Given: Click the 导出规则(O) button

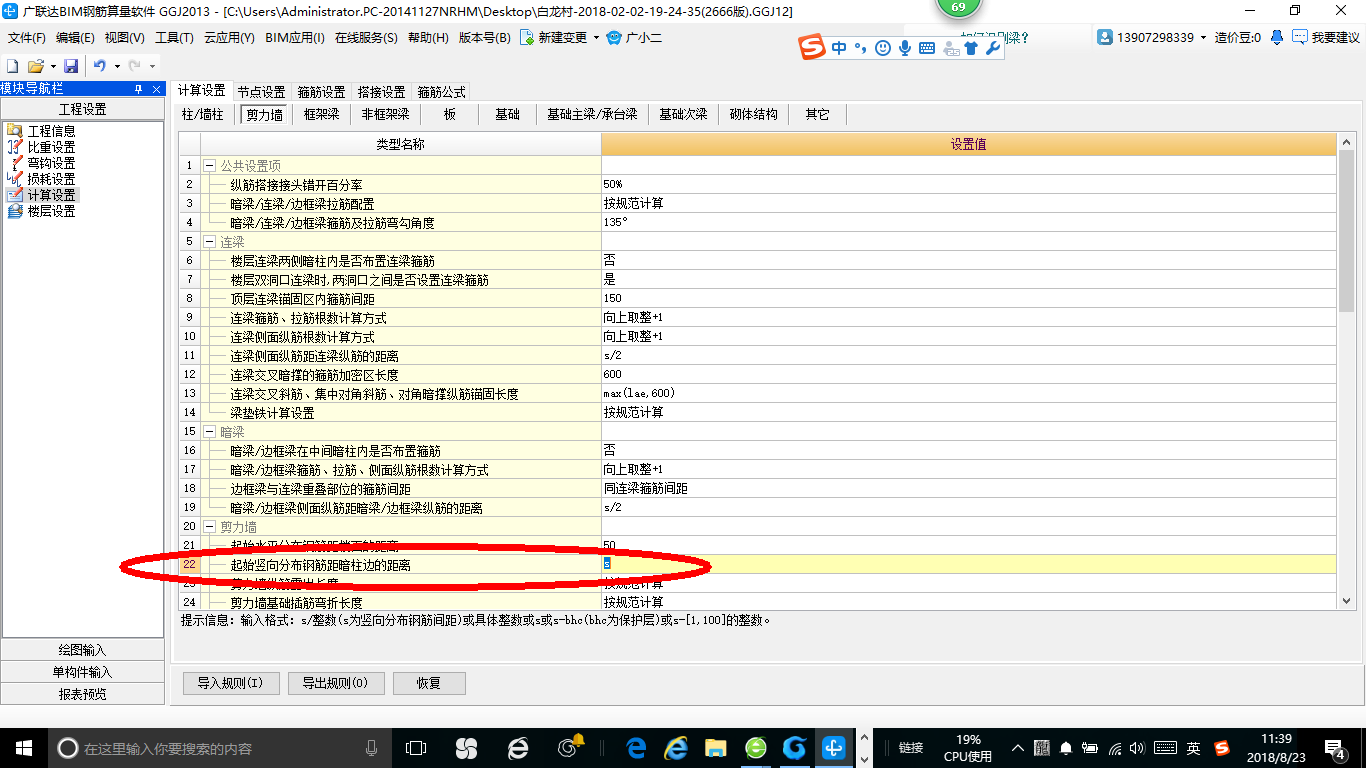Looking at the screenshot, I should point(335,683).
